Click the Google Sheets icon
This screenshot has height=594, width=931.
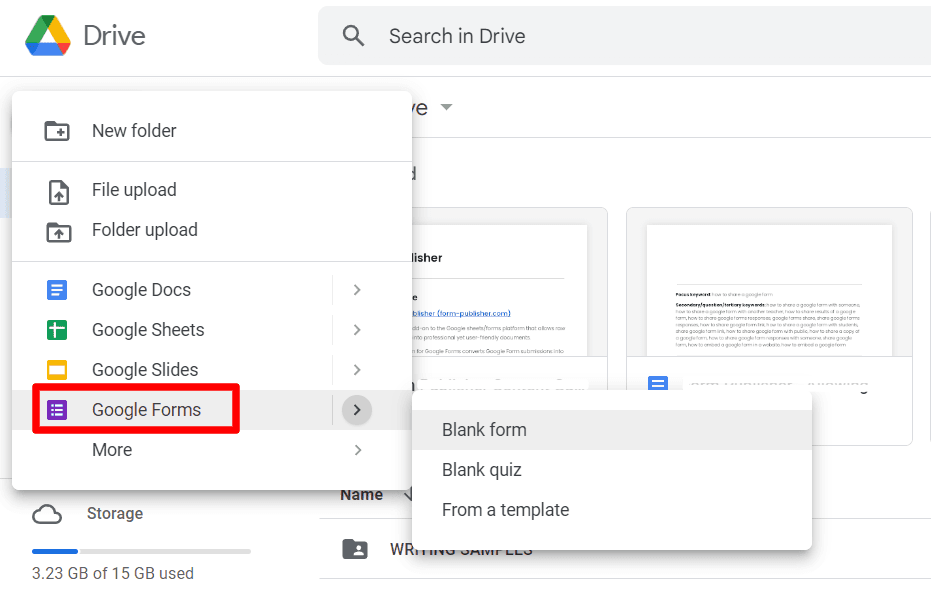[x=57, y=330]
